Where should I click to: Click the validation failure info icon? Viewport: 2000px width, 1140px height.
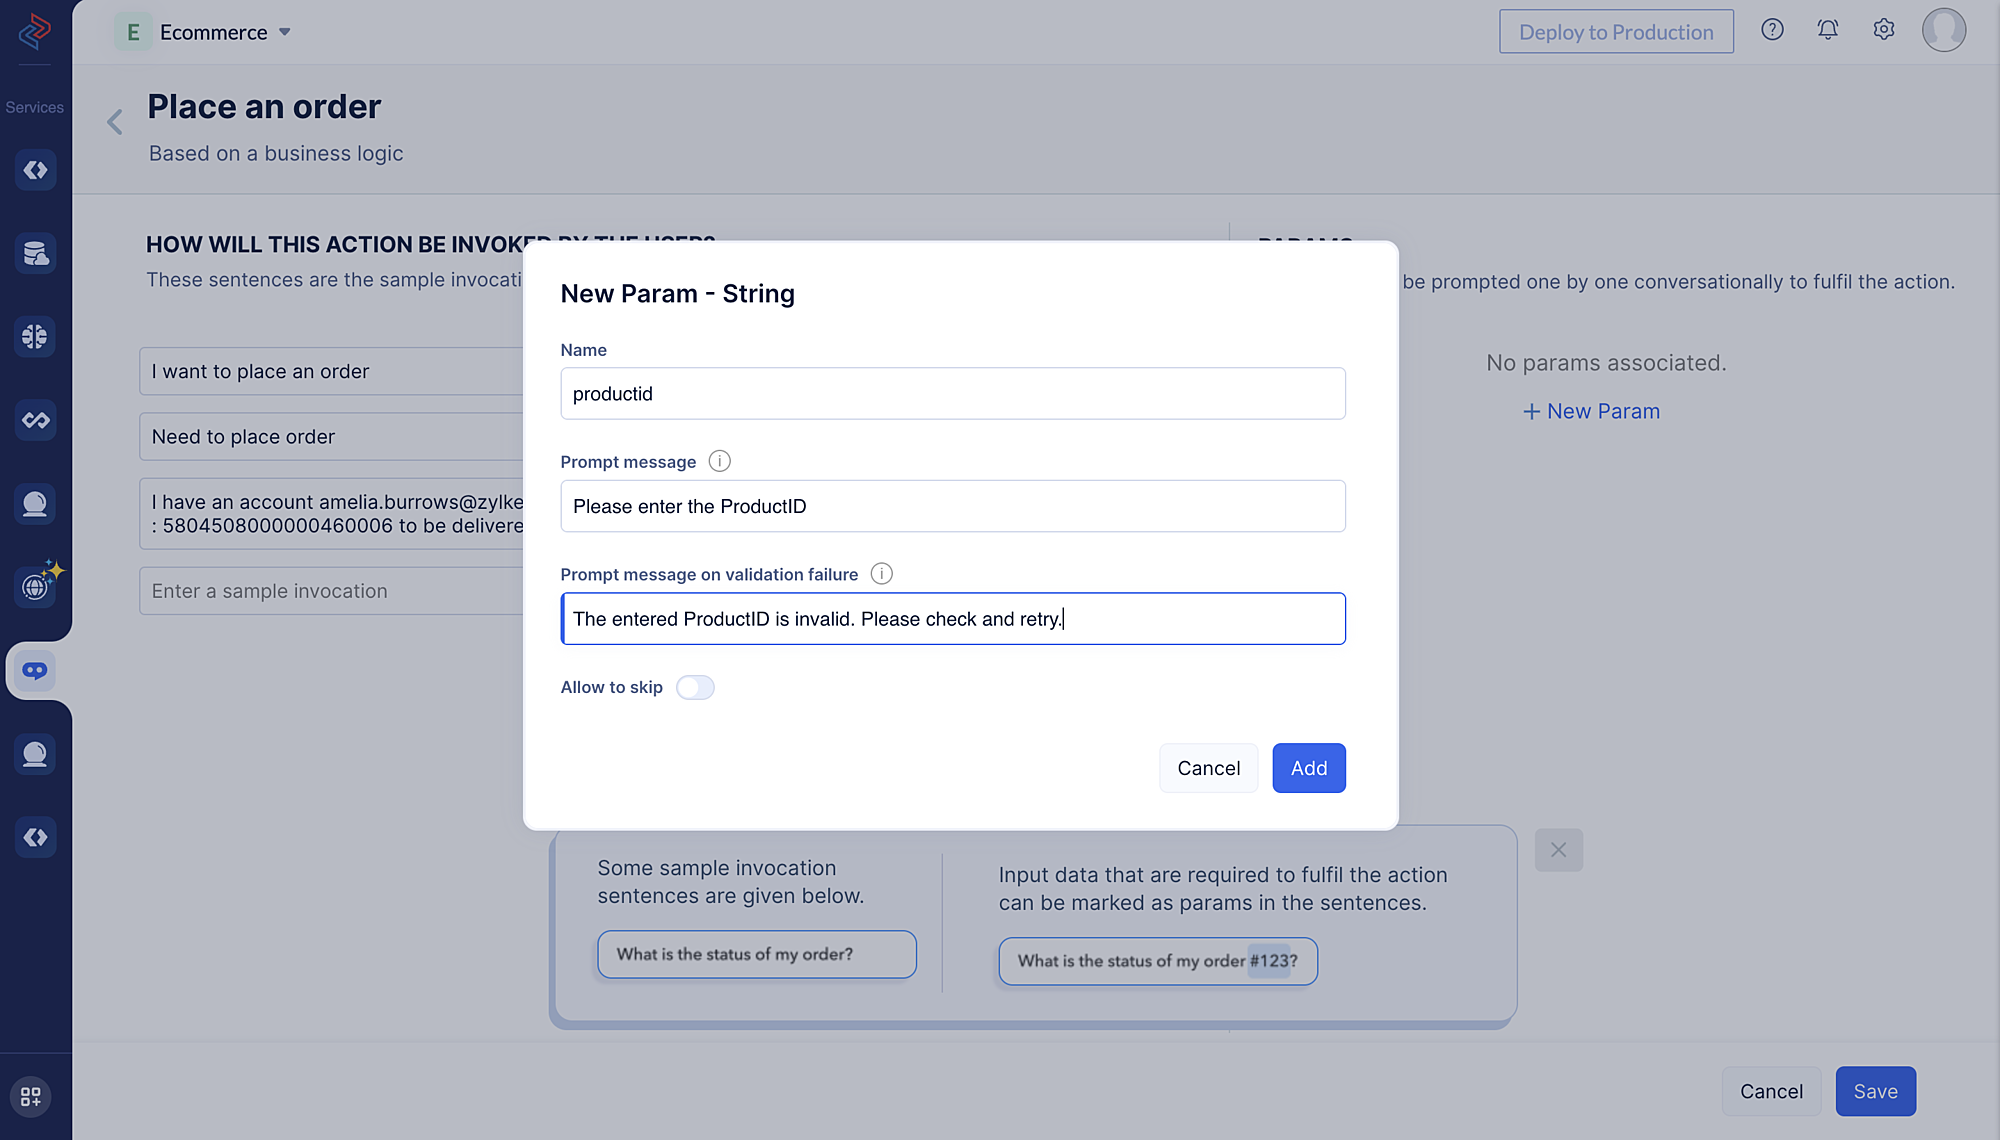881,574
